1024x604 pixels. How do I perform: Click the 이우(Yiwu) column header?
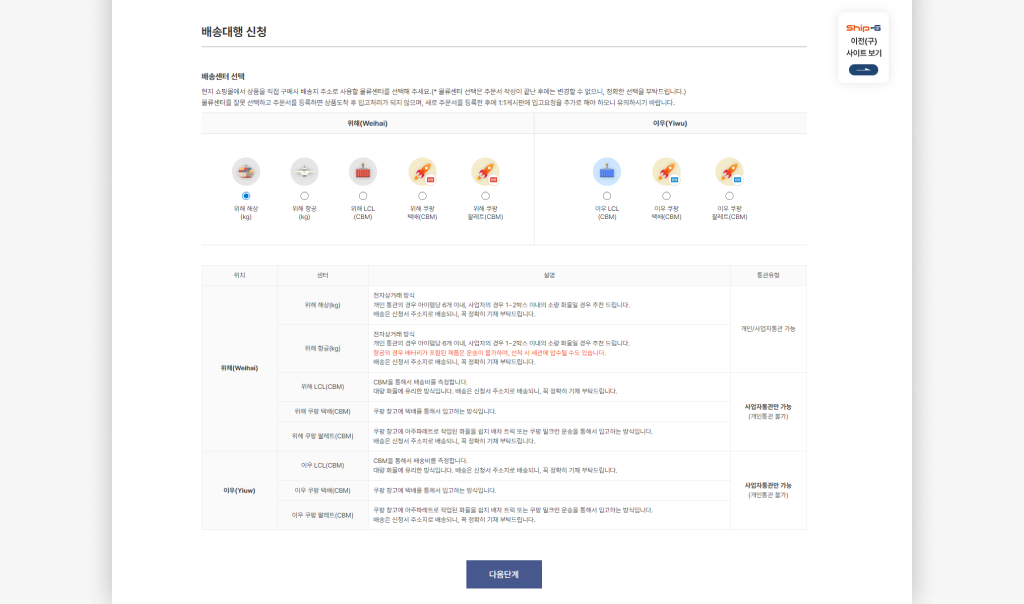[x=670, y=123]
